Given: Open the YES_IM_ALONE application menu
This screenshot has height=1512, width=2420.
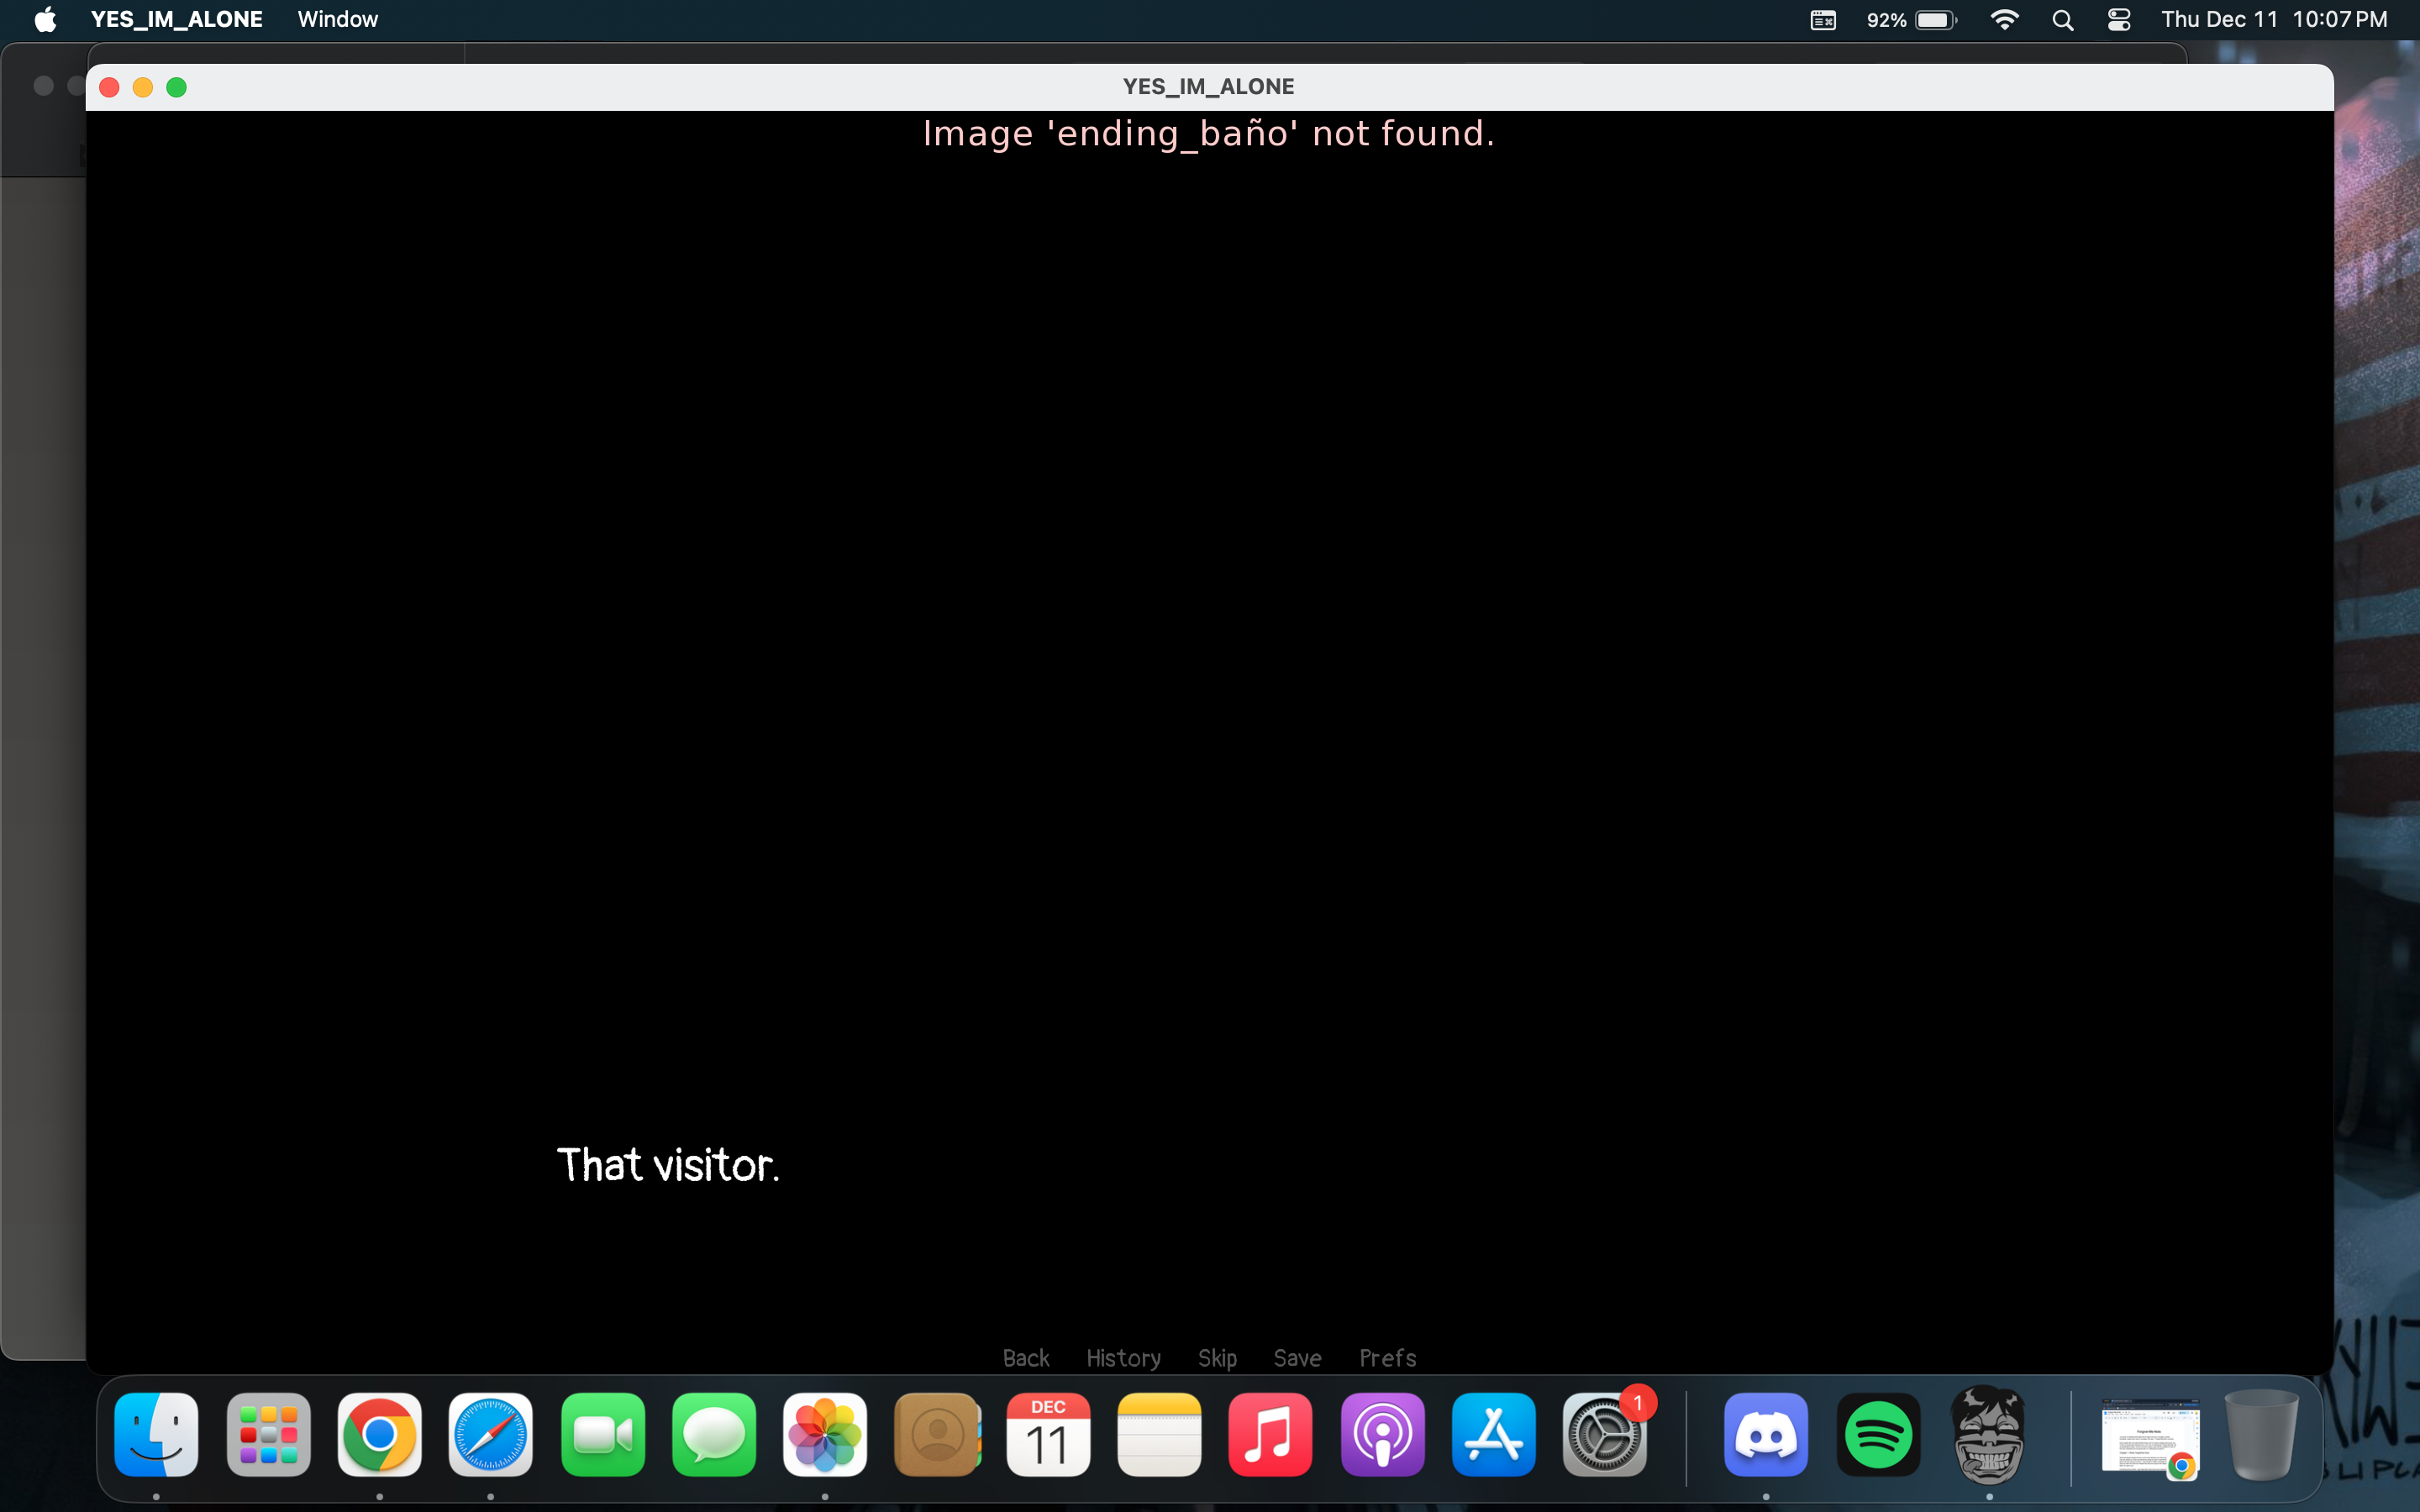Looking at the screenshot, I should click(176, 19).
